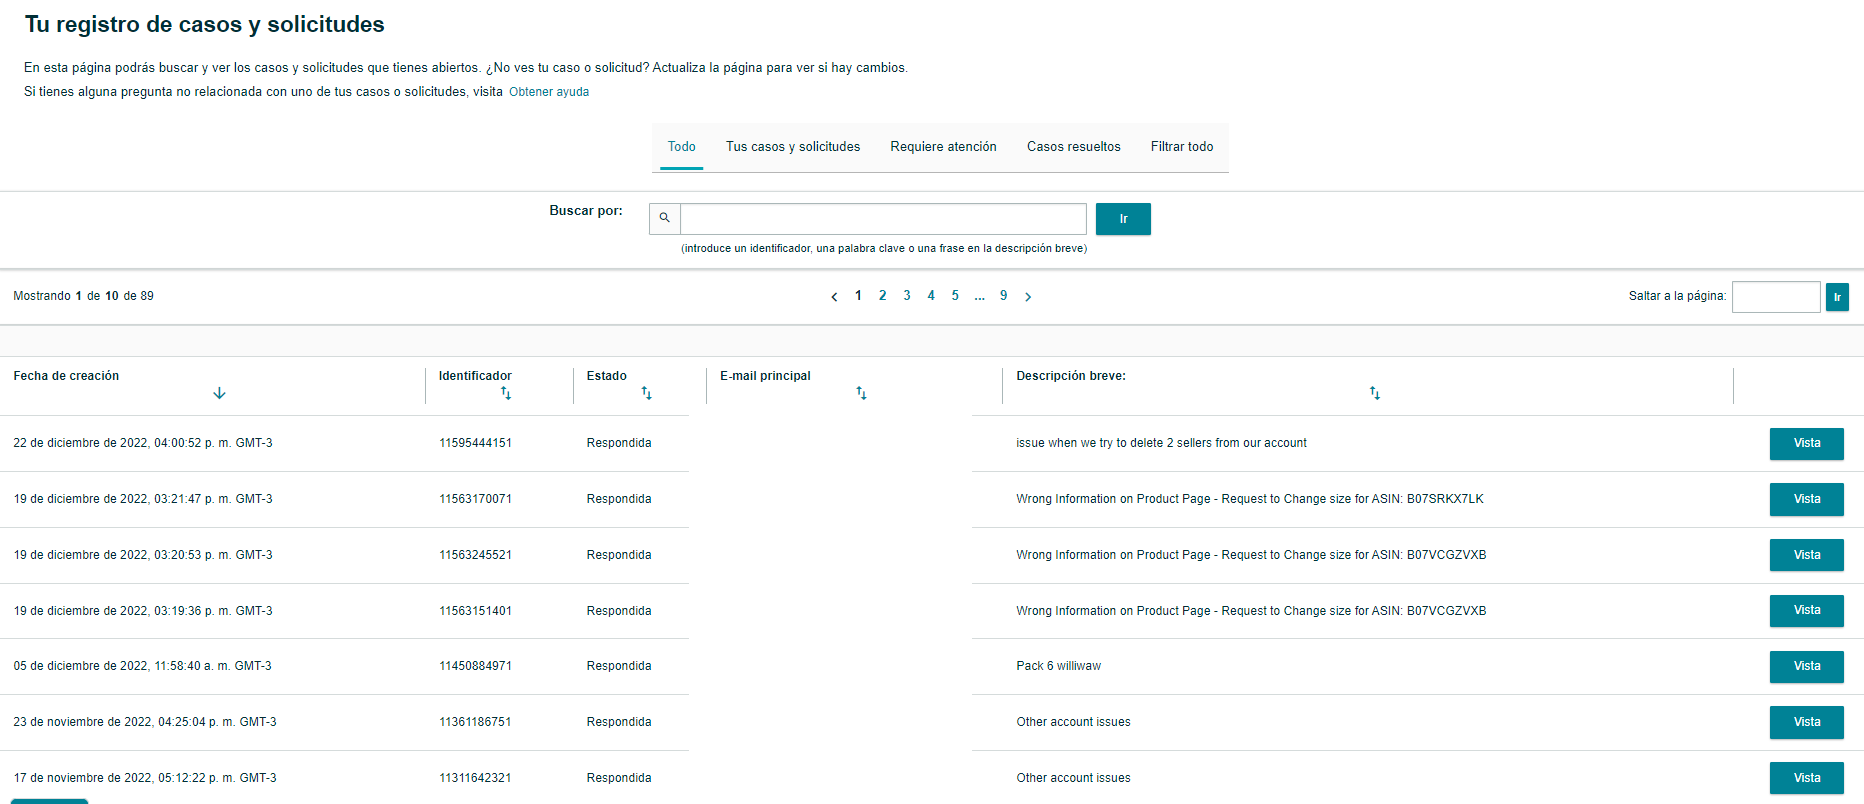This screenshot has height=804, width=1864.
Task: Go to page 3
Action: point(907,296)
